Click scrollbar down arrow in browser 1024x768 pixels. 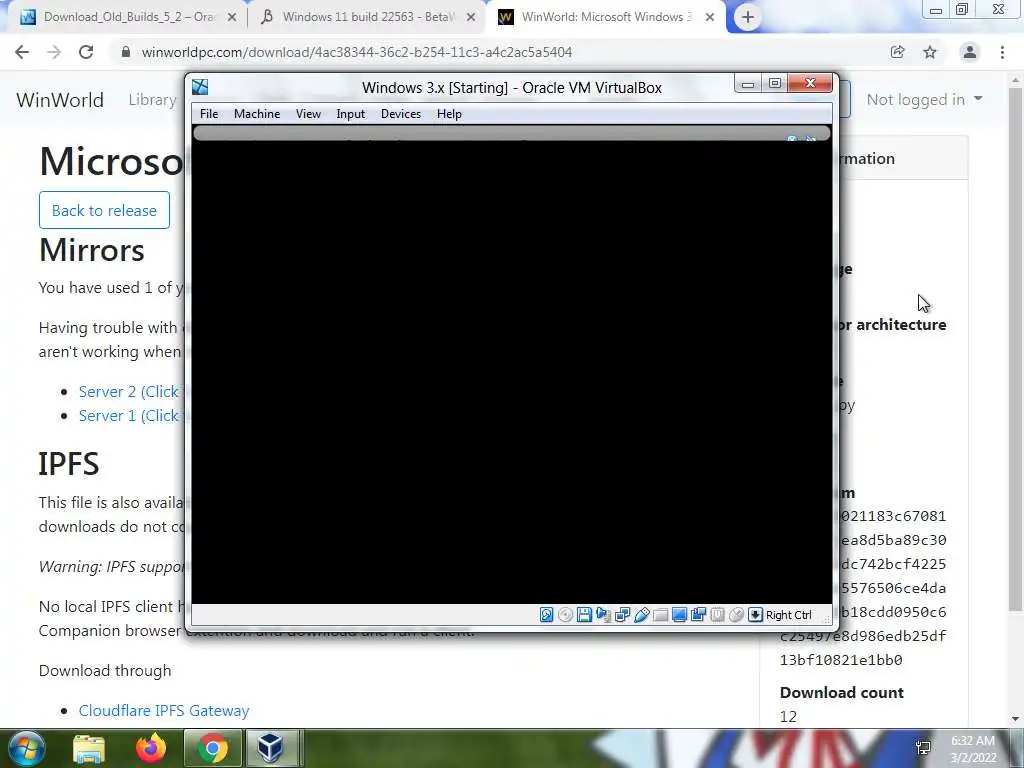1016,718
